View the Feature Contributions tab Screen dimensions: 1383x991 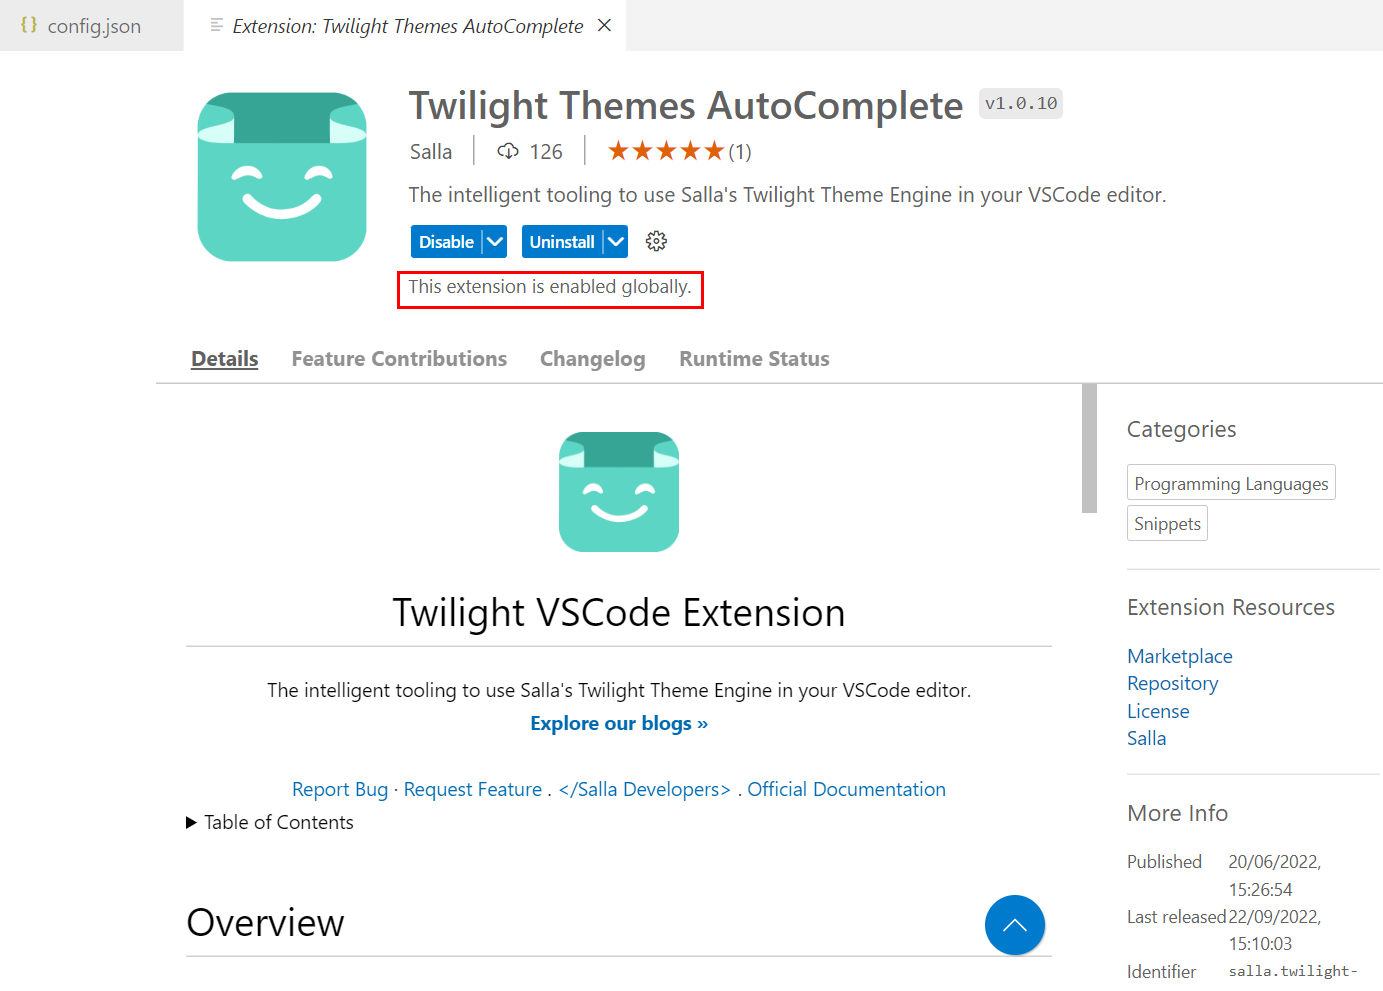coord(399,358)
